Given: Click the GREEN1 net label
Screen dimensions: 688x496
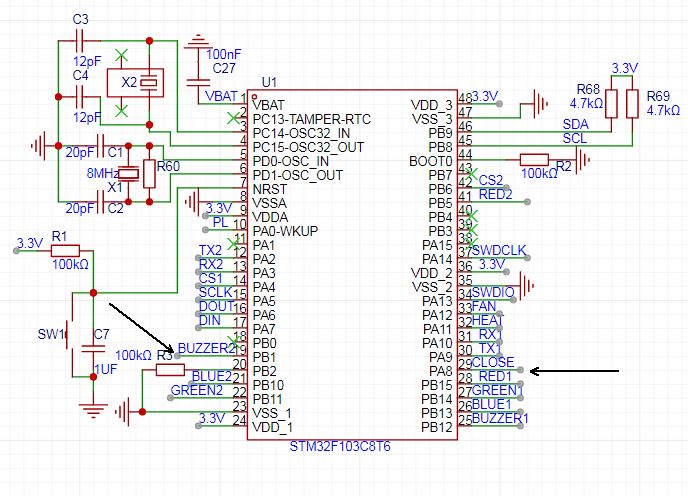Looking at the screenshot, I should click(498, 391).
